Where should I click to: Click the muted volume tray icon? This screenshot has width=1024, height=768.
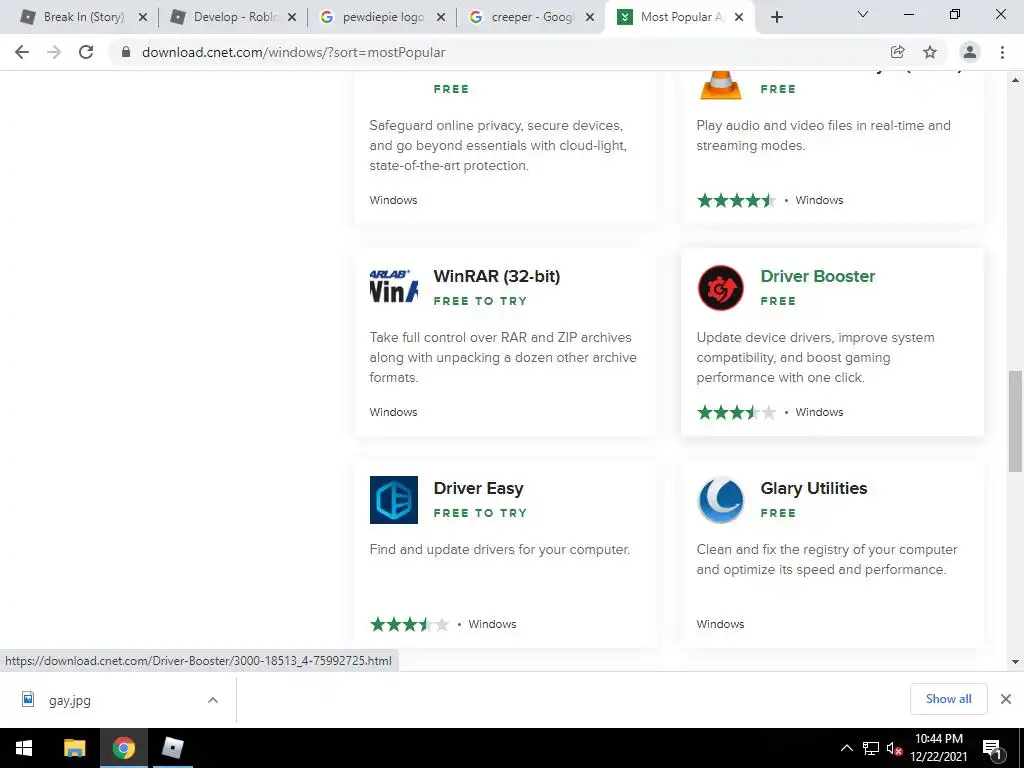pyautogui.click(x=894, y=749)
